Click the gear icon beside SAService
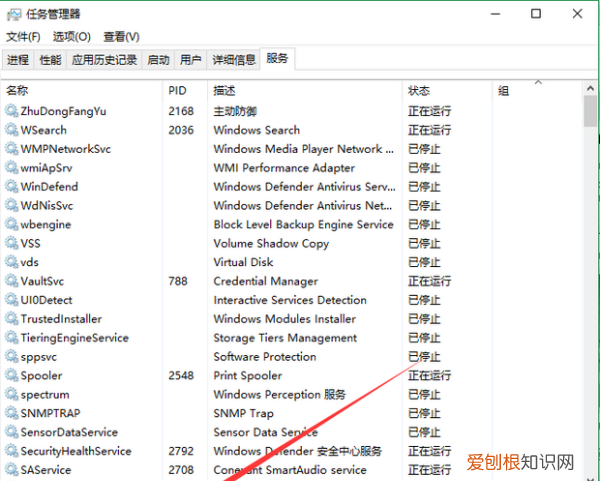This screenshot has height=481, width=600. (x=11, y=470)
